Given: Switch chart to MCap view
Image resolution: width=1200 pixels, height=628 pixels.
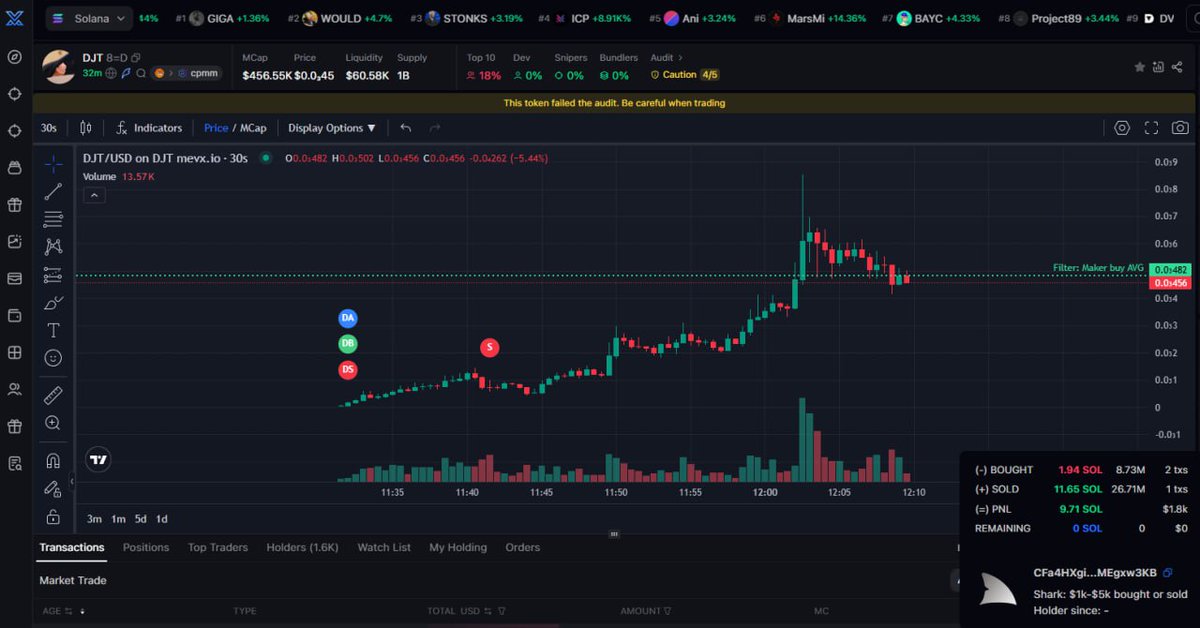Looking at the screenshot, I should (253, 128).
